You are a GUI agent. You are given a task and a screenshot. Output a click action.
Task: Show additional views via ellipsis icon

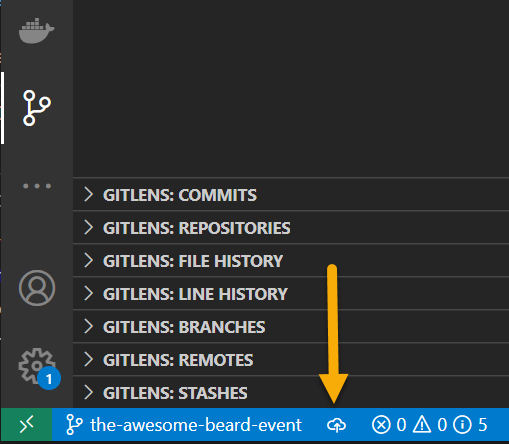pyautogui.click(x=37, y=186)
